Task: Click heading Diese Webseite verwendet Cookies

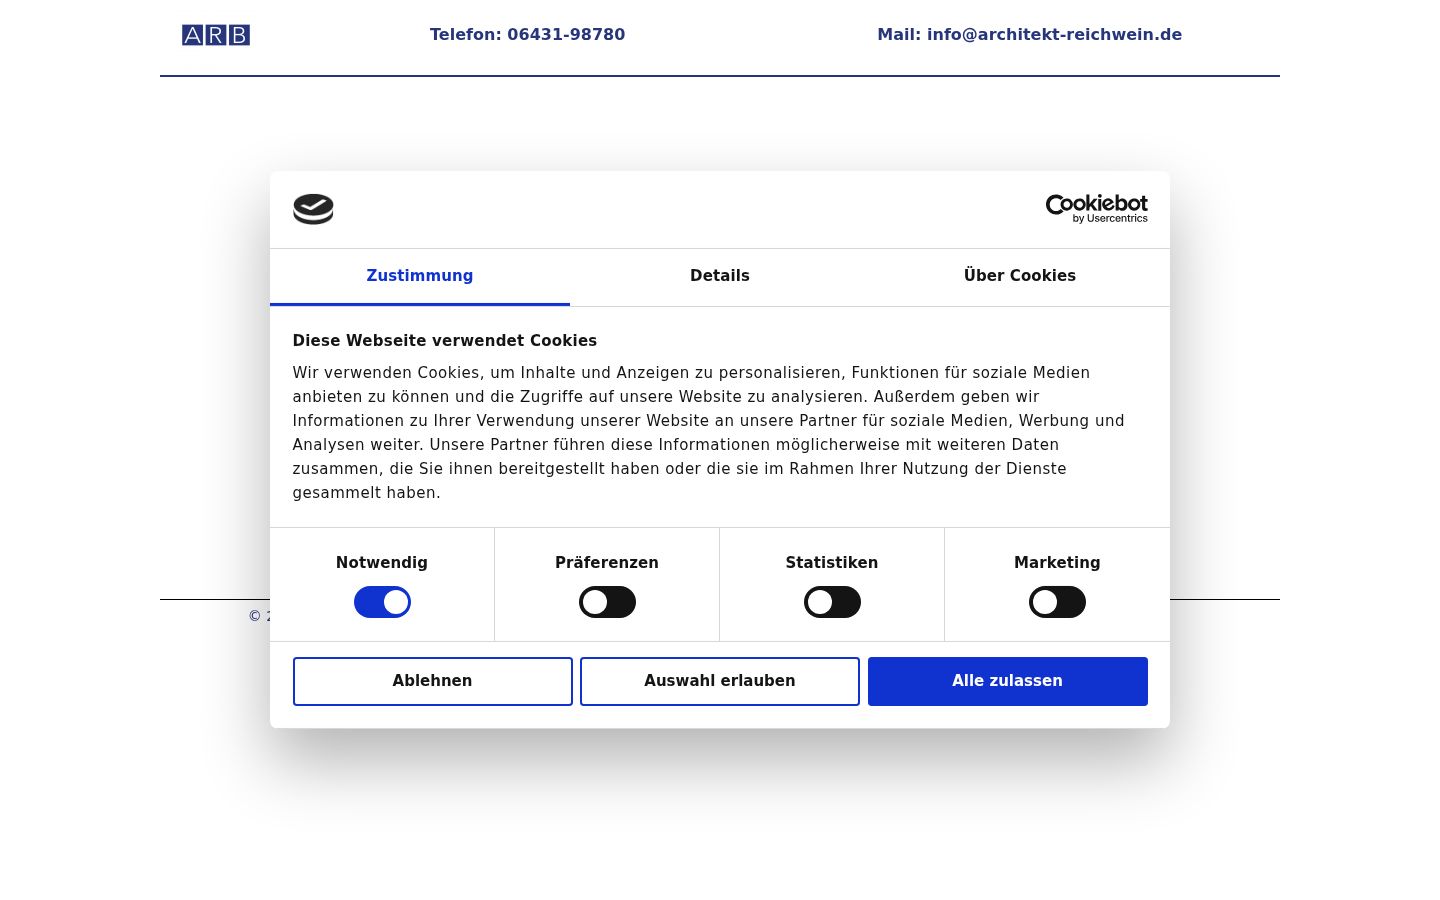Action: [x=445, y=341]
